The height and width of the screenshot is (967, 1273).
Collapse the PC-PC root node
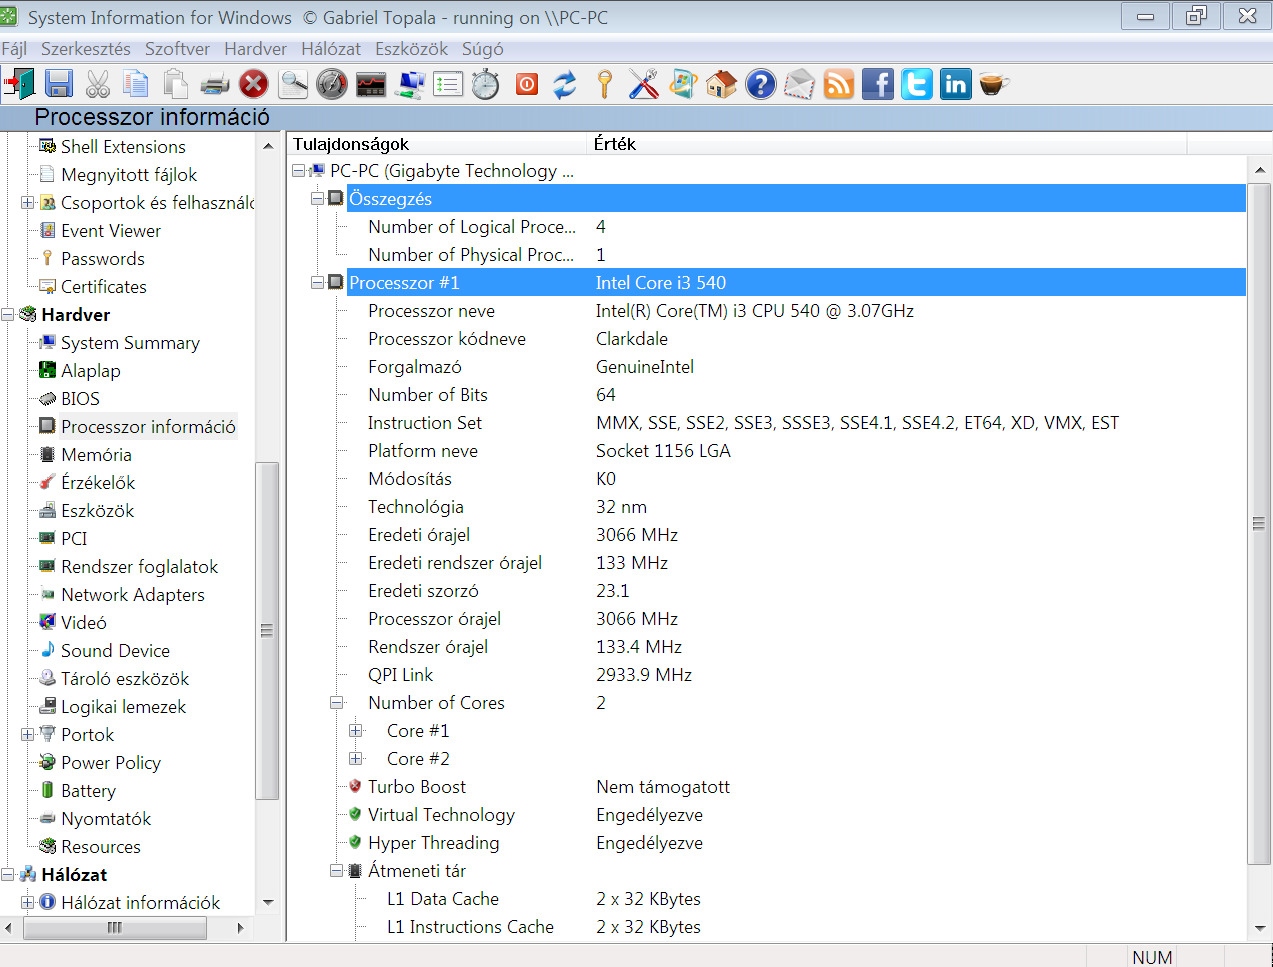pyautogui.click(x=298, y=171)
